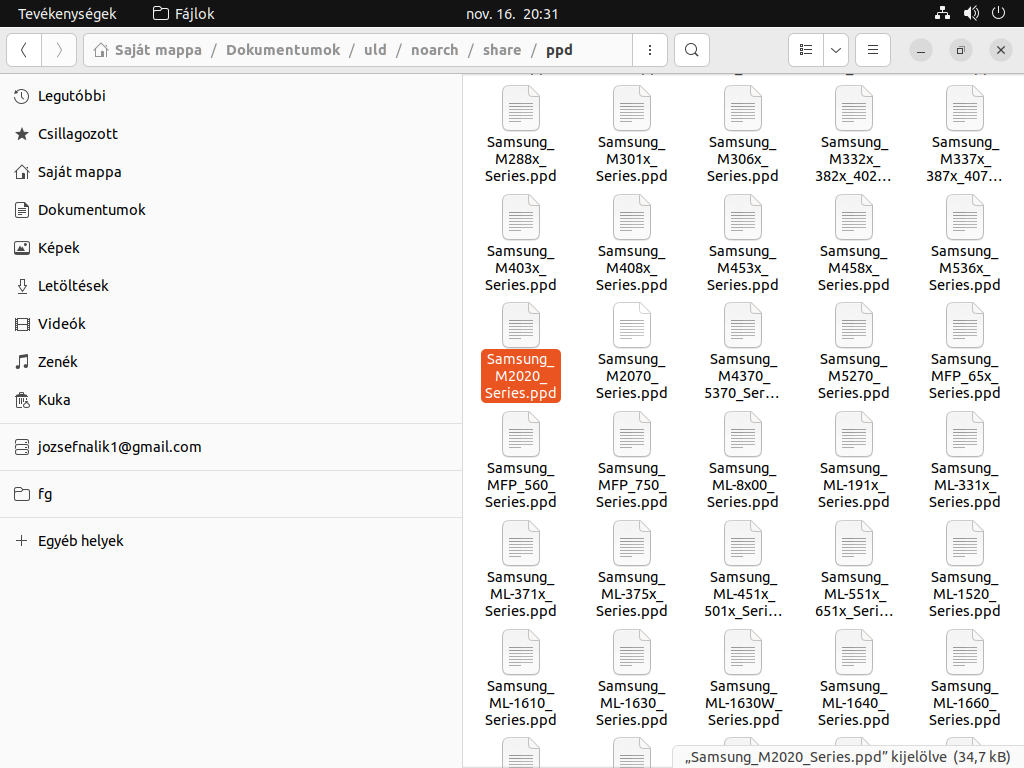Navigate to uld in the path bar
This screenshot has width=1024, height=768.
pyautogui.click(x=376, y=50)
